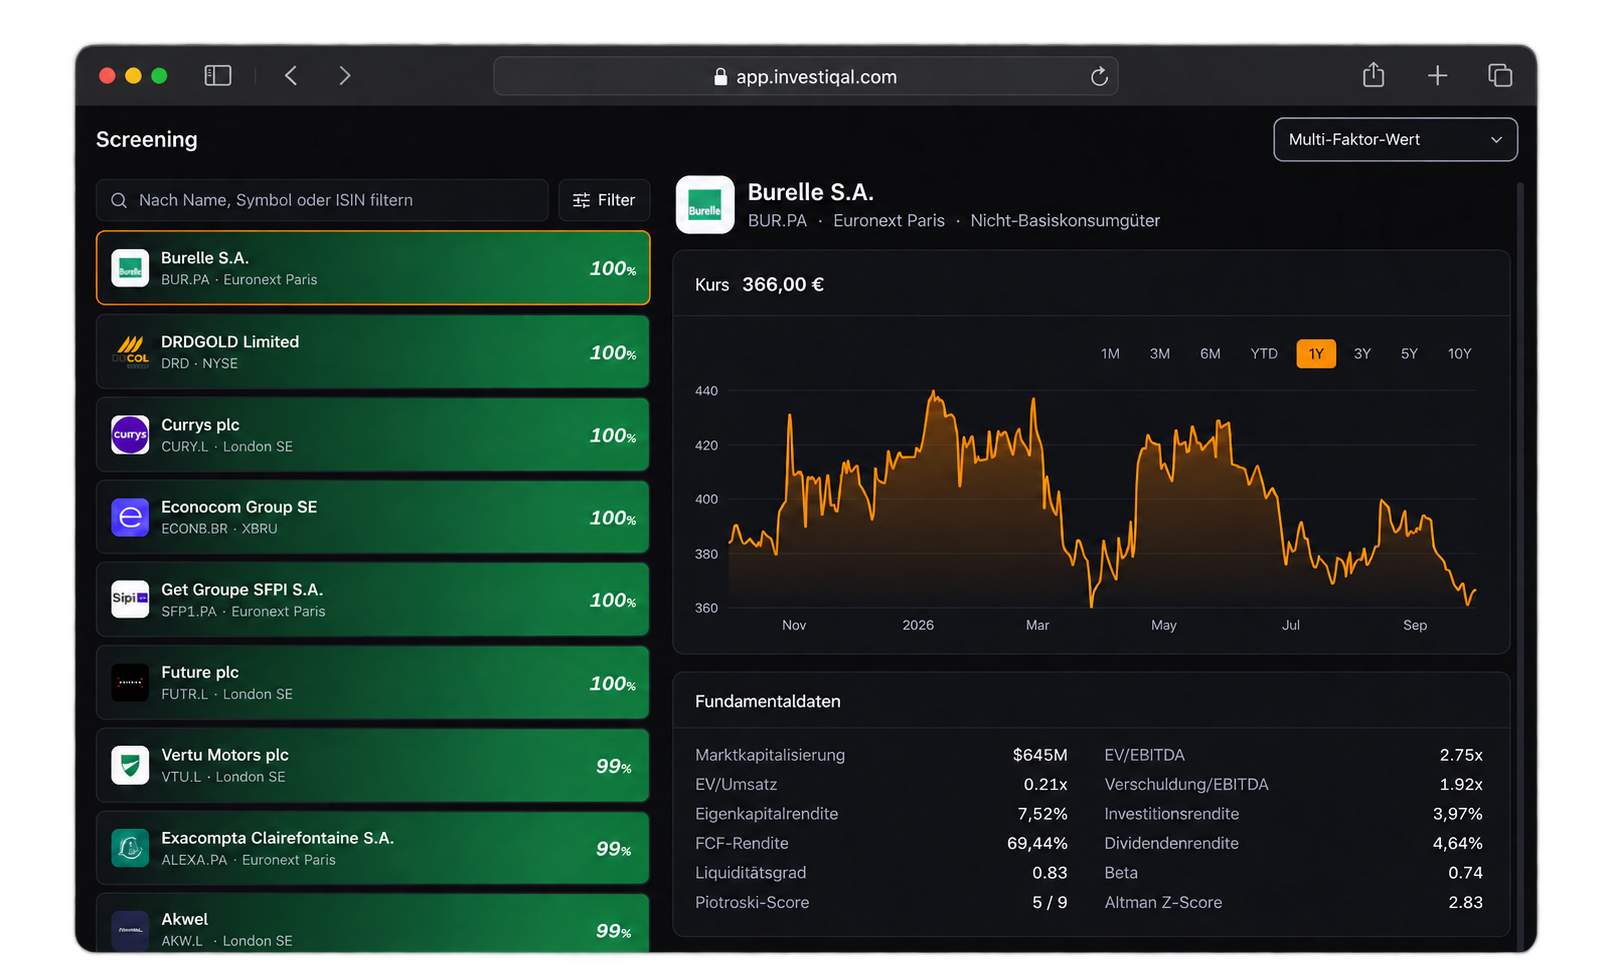The height and width of the screenshot is (977, 1610).
Task: Select the Get Groupe SFPI S.A. row
Action: (x=373, y=599)
